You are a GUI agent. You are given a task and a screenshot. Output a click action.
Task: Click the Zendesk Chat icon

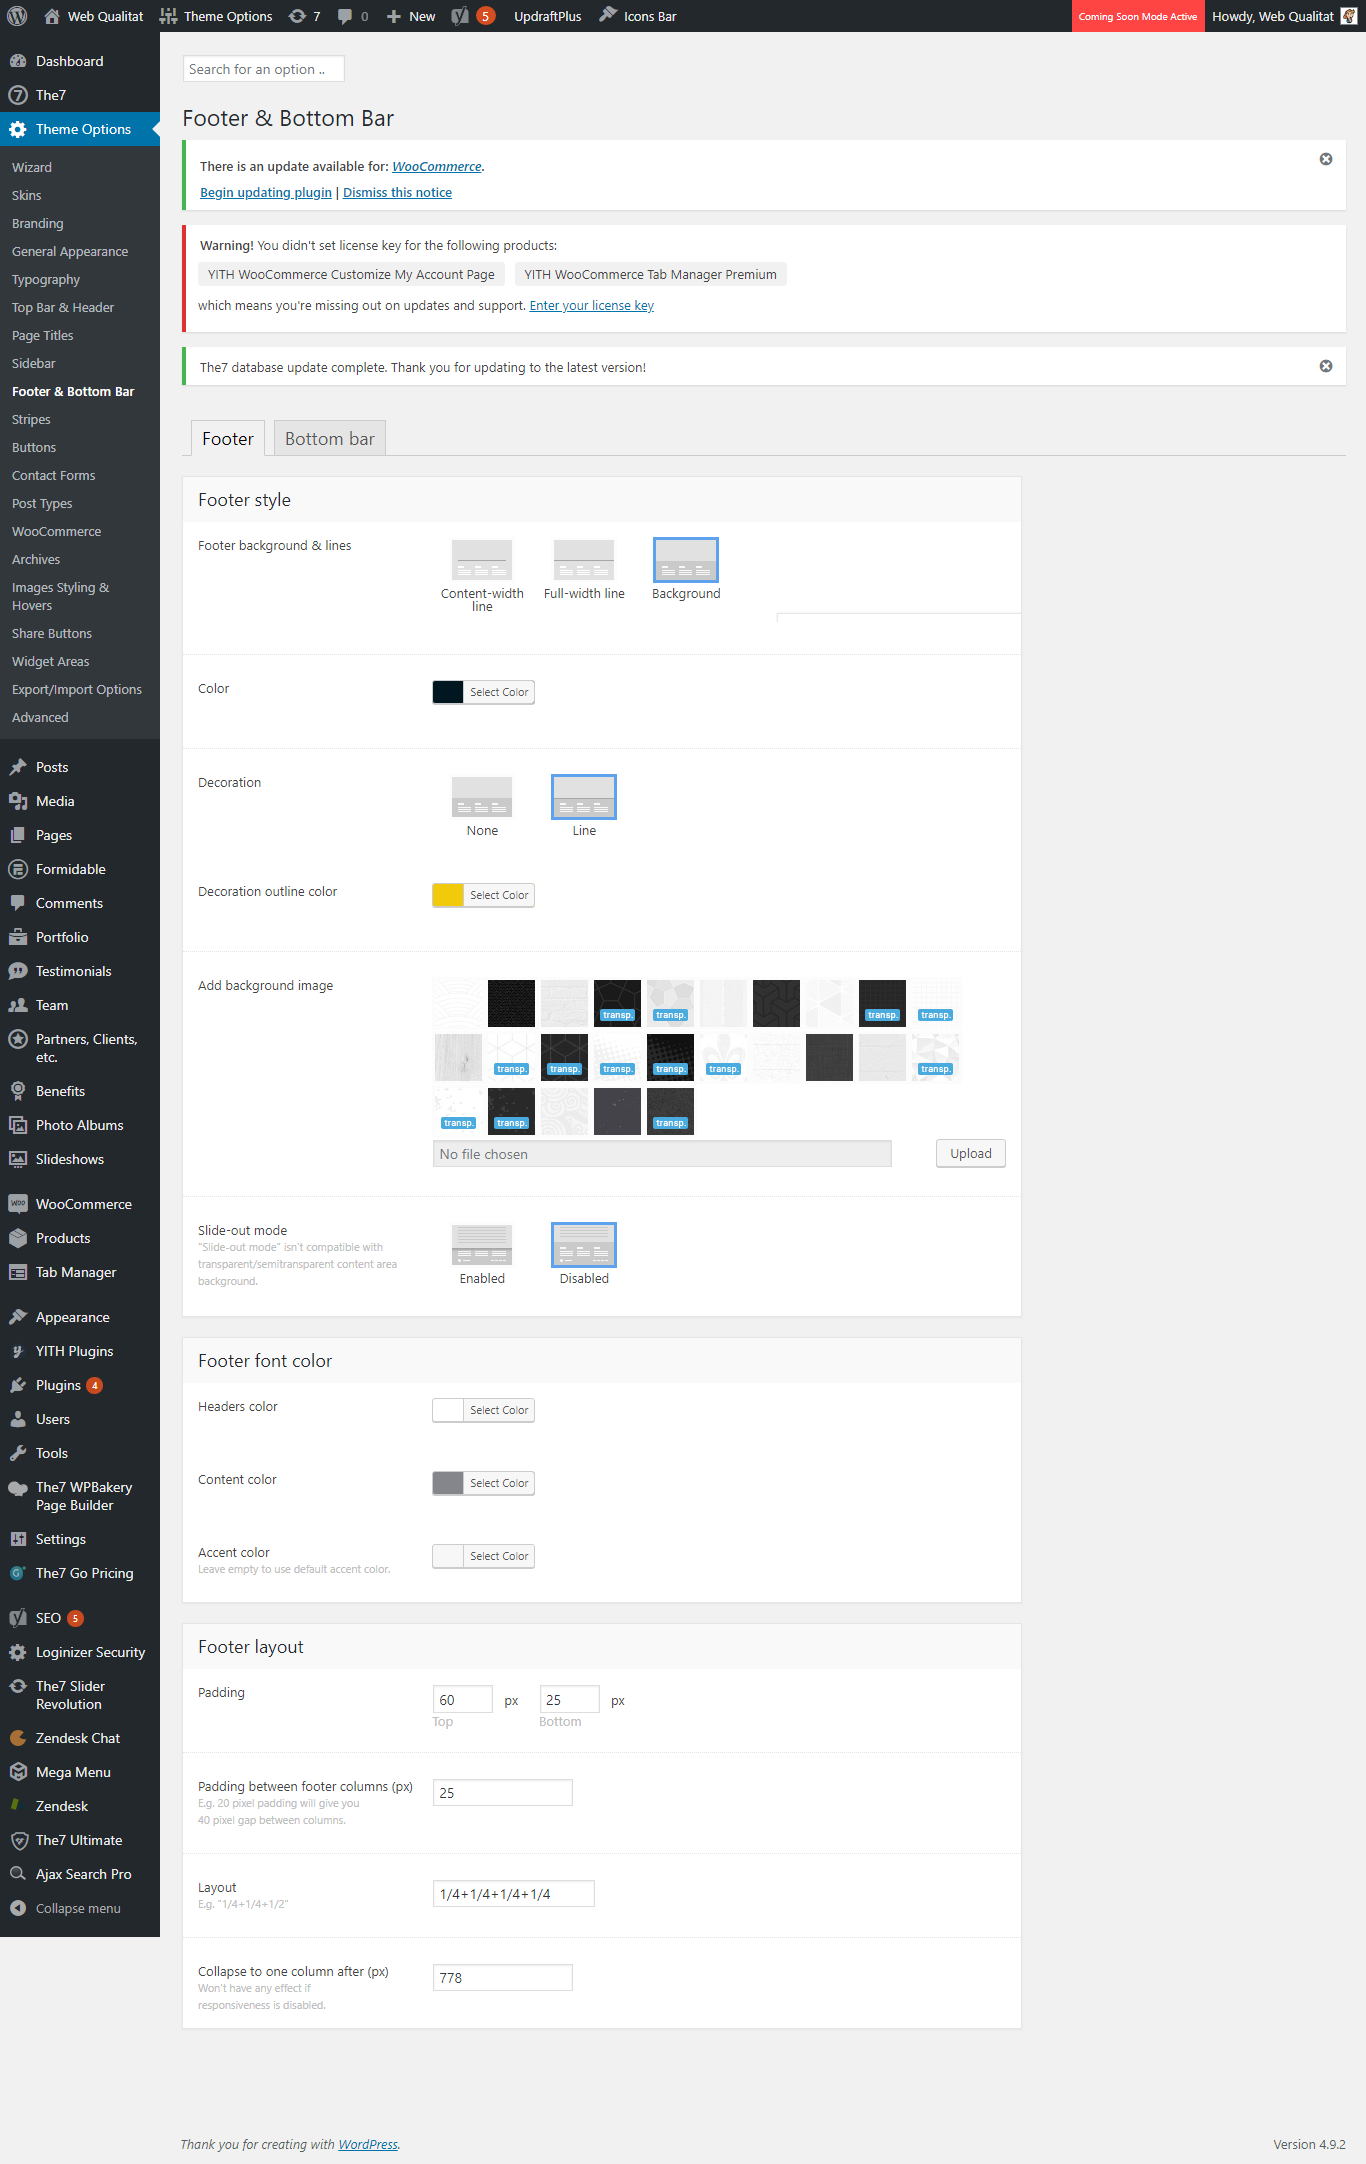[x=18, y=1738]
